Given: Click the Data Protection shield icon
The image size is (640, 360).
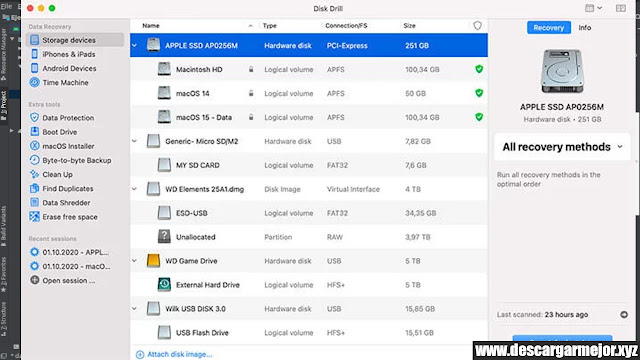Looking at the screenshot, I should [35, 118].
